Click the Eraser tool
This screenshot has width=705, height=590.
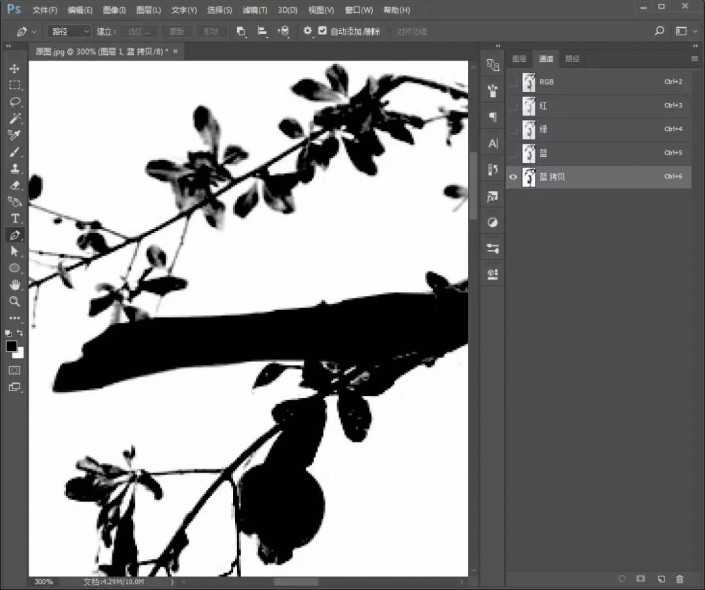pyautogui.click(x=15, y=185)
